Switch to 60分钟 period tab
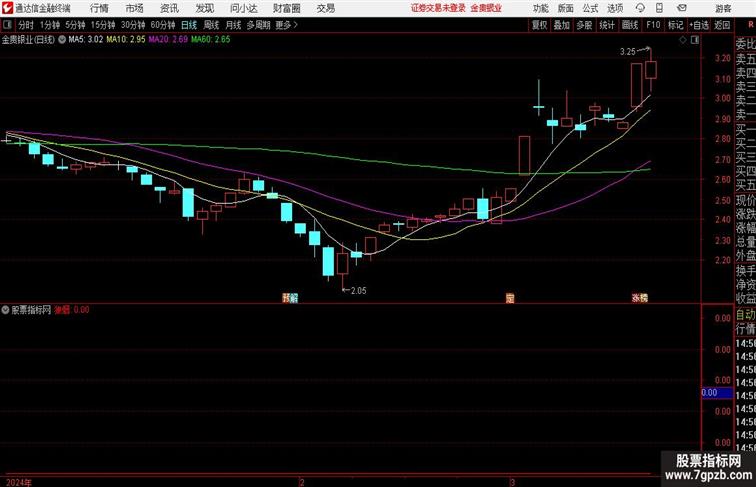The height and width of the screenshot is (487, 756). tap(163, 25)
